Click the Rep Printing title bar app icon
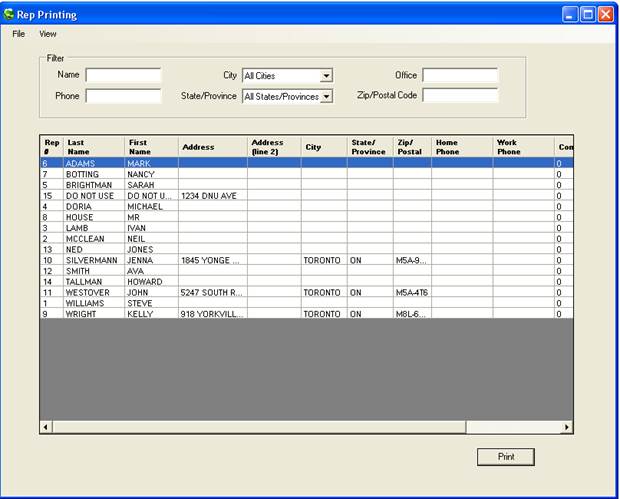This screenshot has width=620, height=499. pyautogui.click(x=10, y=15)
